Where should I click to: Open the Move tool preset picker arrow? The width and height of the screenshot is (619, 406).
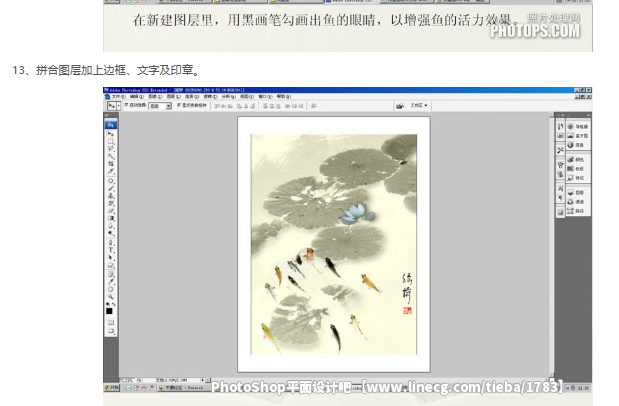pos(118,106)
